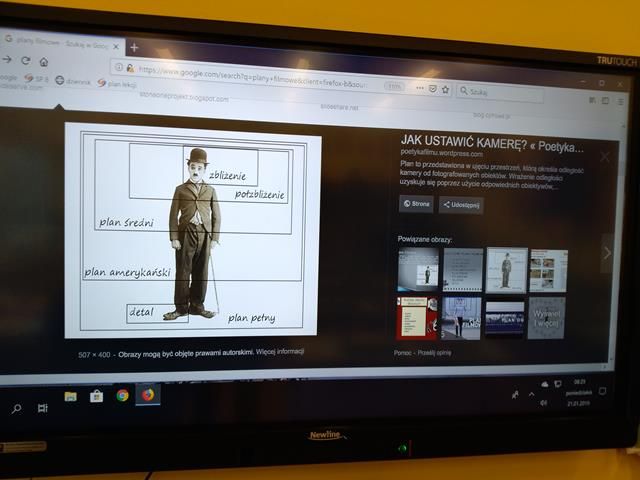Open the poetykafilmu.wordpress.com source link

pos(441,153)
